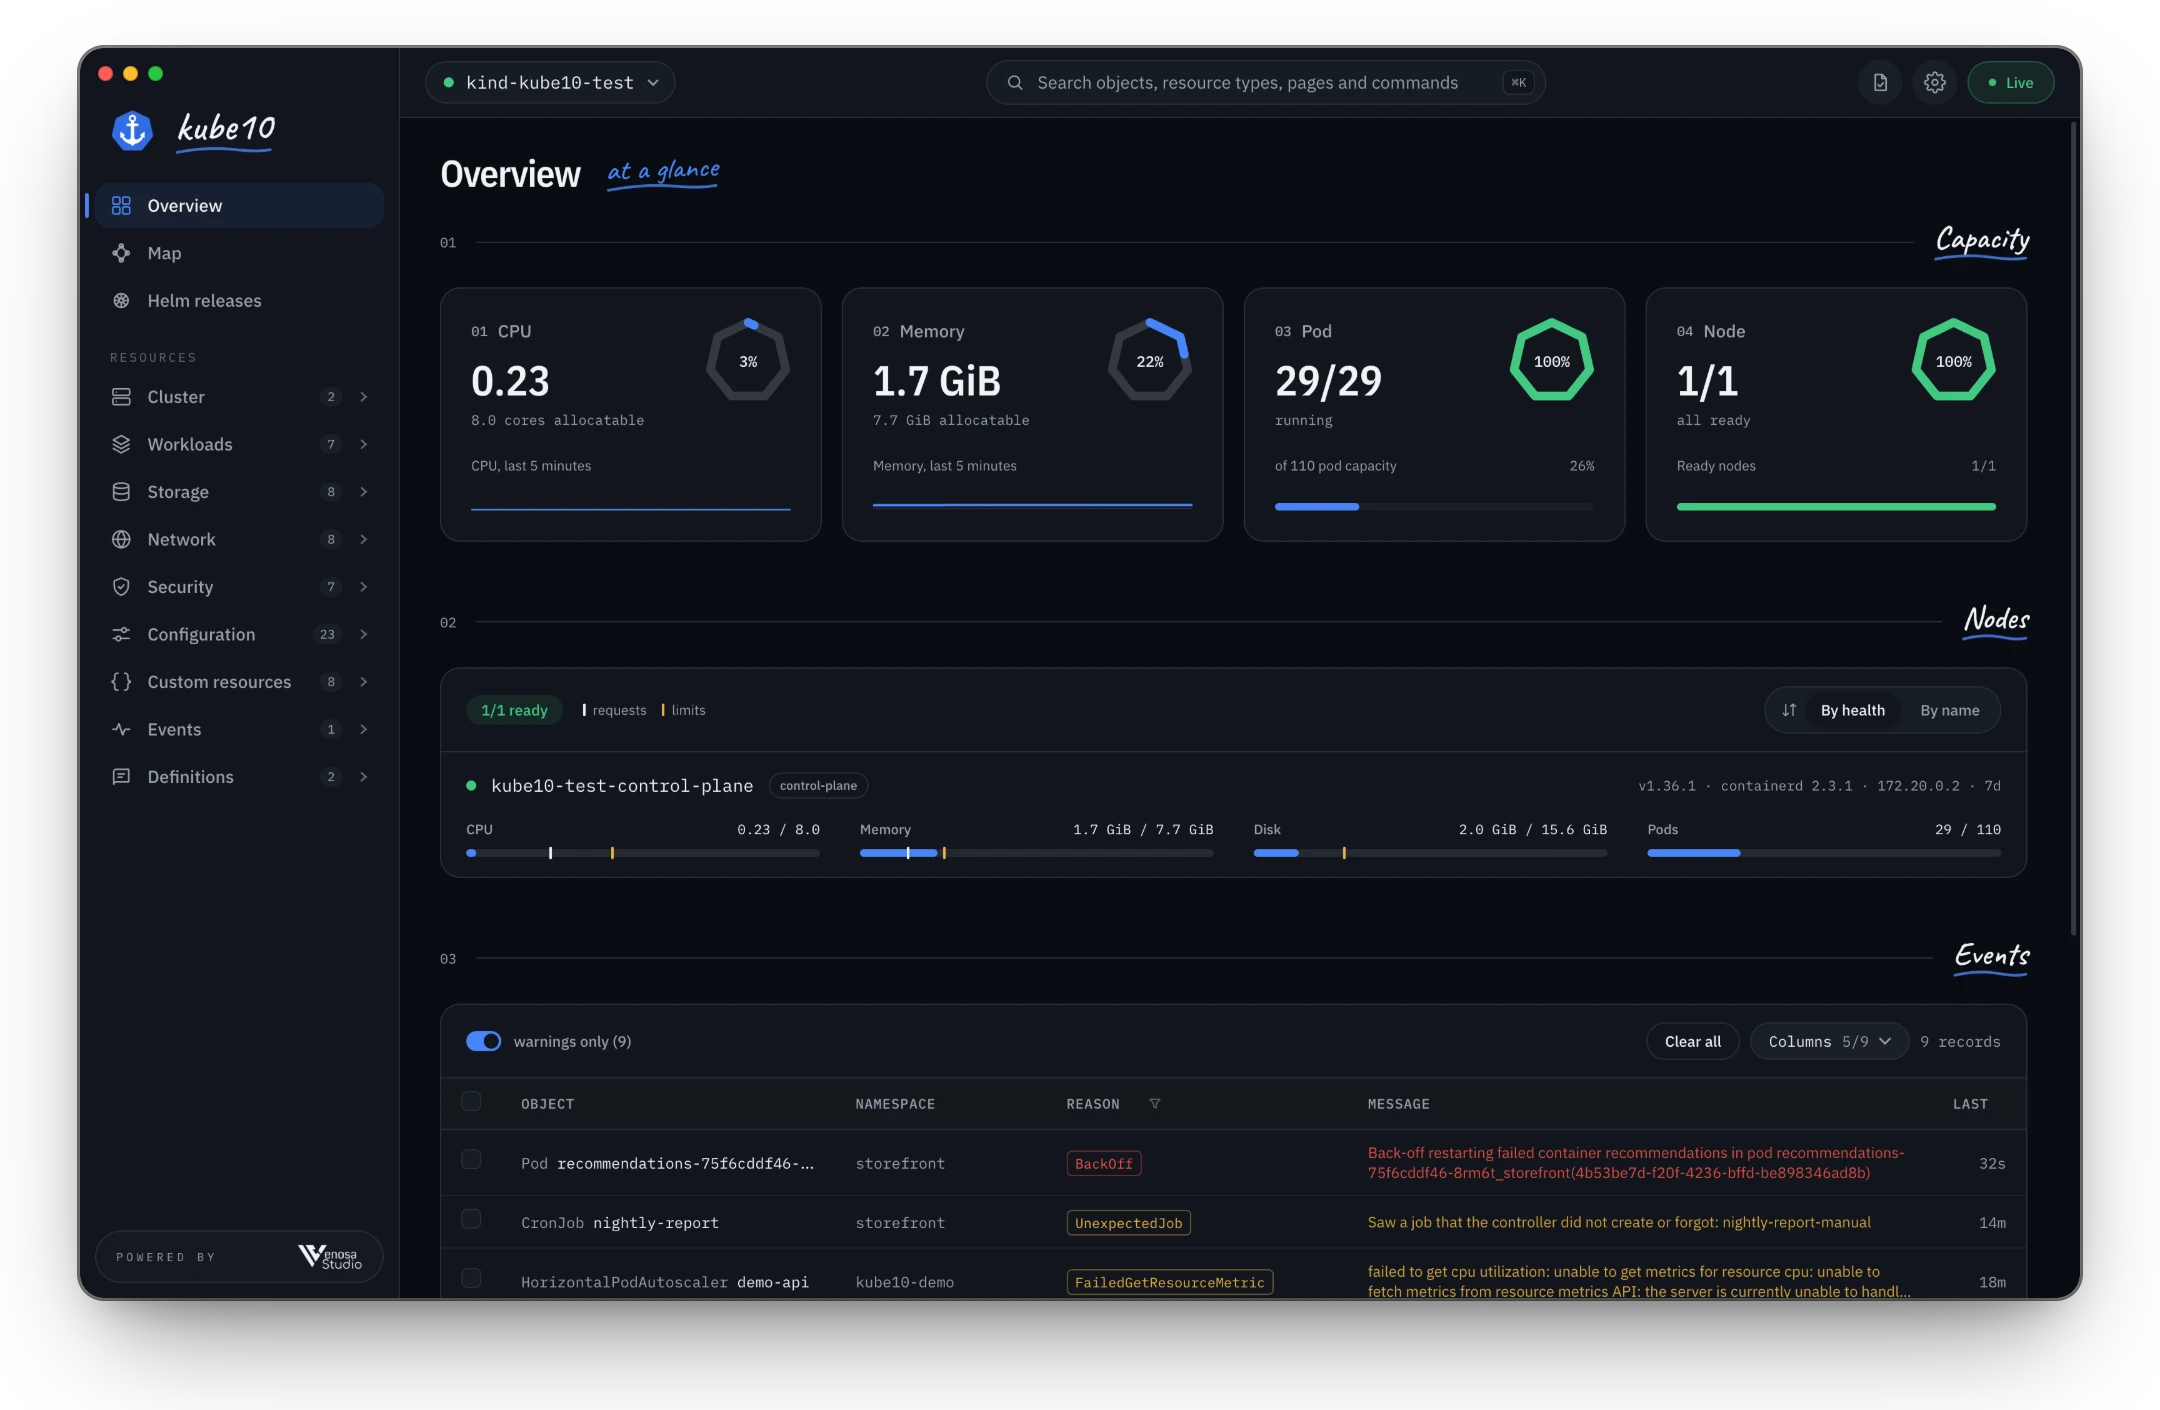The width and height of the screenshot is (2160, 1410).
Task: Click the Storage database icon
Action: (121, 492)
